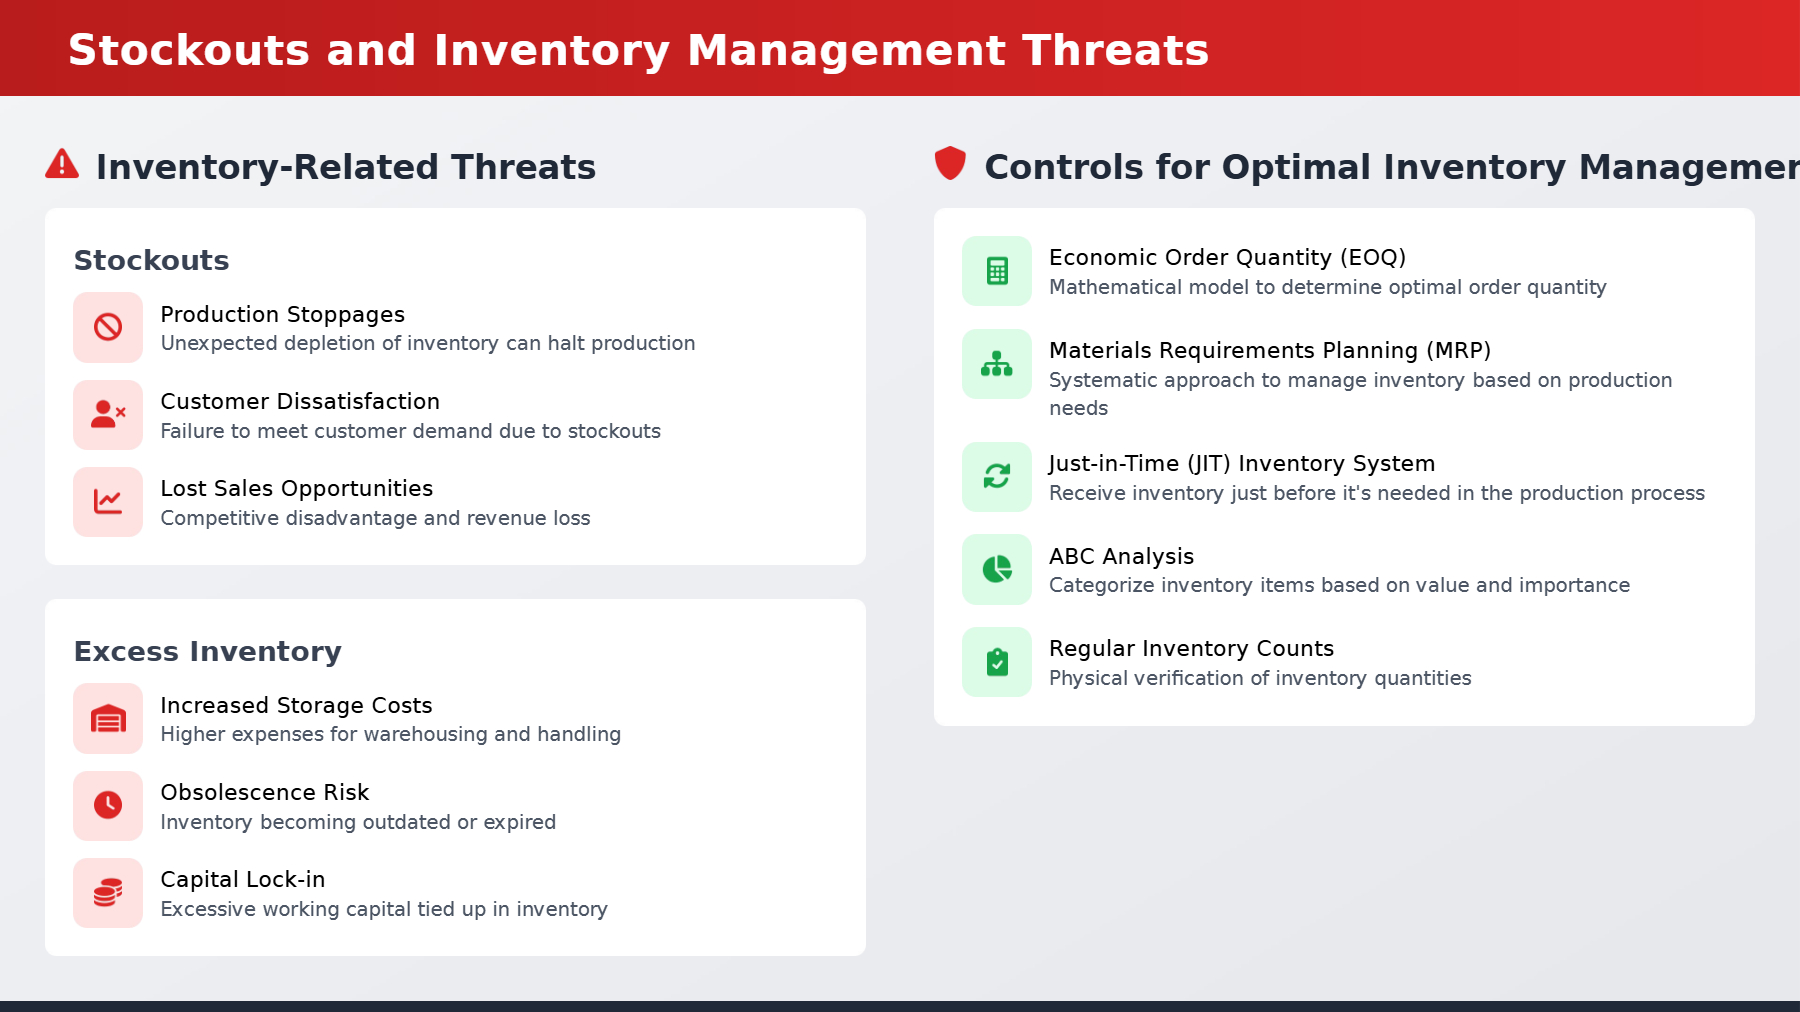Image resolution: width=1800 pixels, height=1012 pixels.
Task: Click the Inventory-Related Threats heading
Action: 346,166
